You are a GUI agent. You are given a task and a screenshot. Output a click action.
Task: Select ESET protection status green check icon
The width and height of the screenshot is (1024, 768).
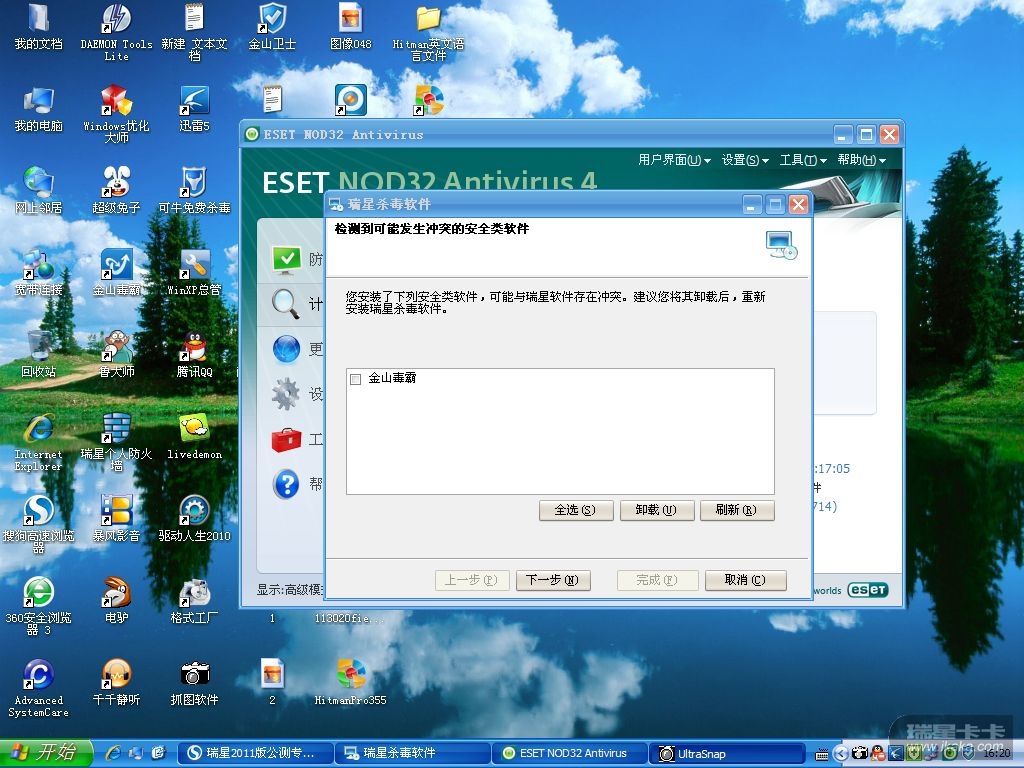286,259
